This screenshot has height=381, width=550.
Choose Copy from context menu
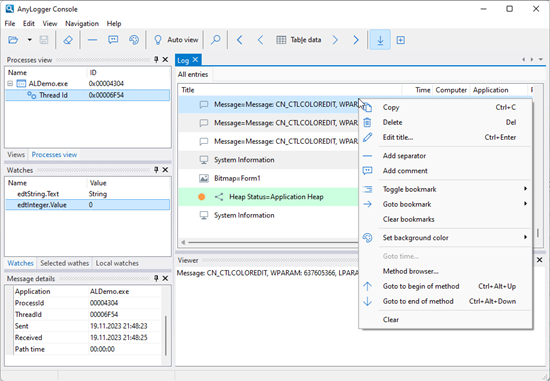coord(445,107)
